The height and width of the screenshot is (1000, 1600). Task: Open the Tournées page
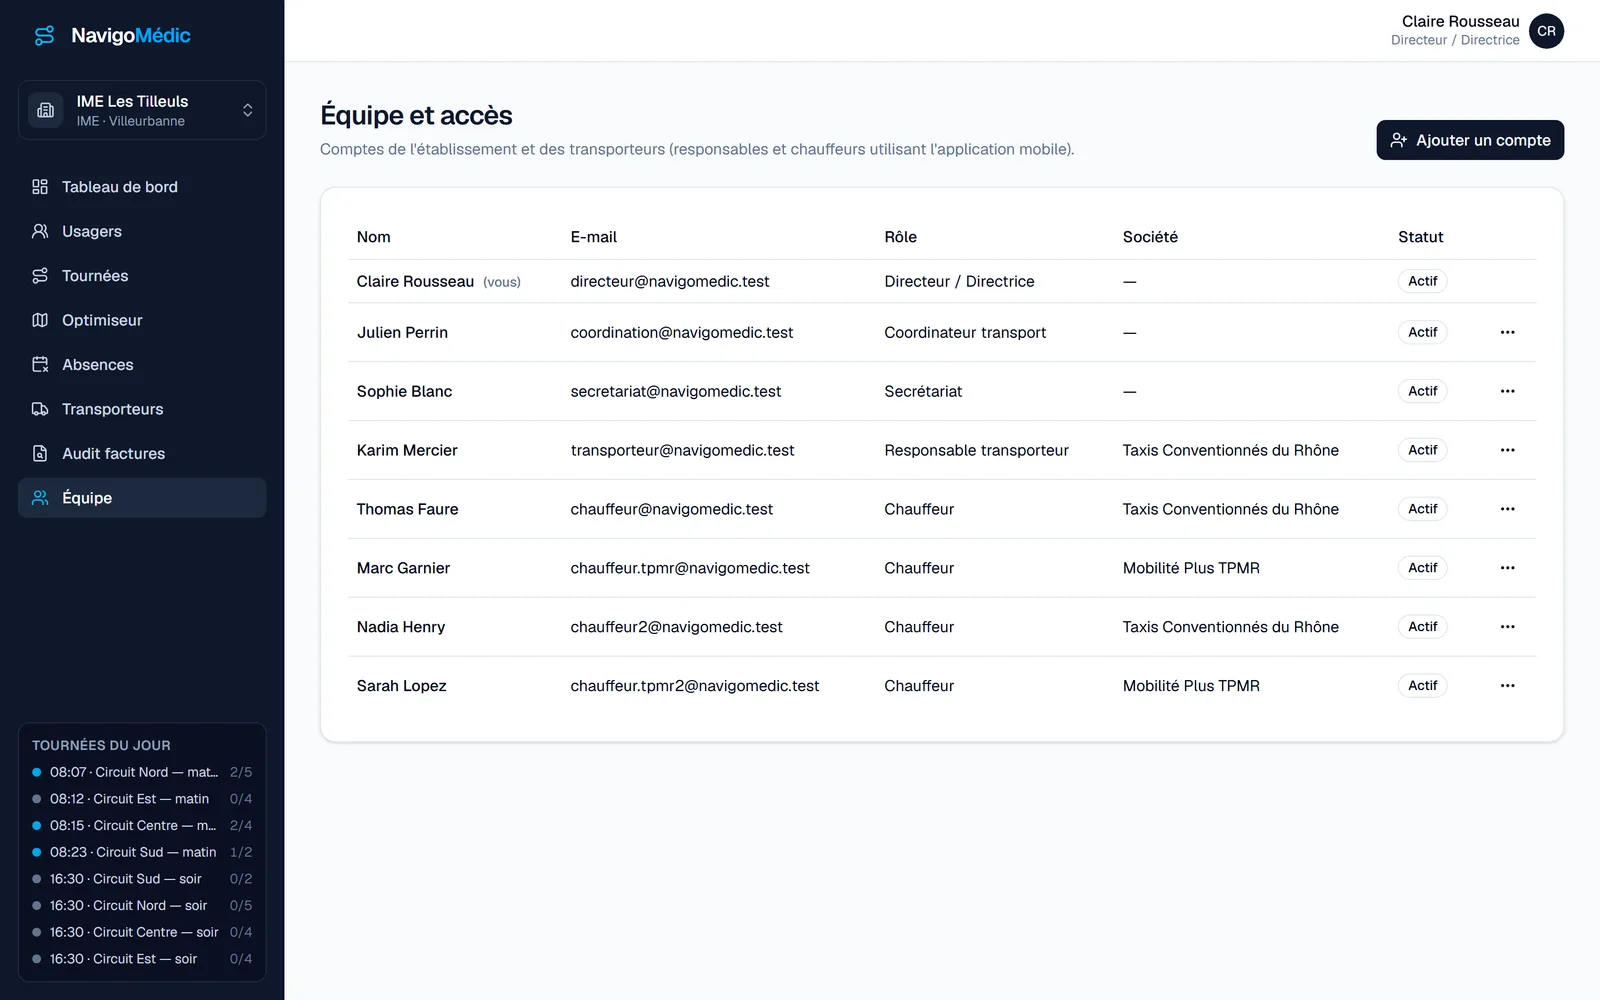pos(142,276)
